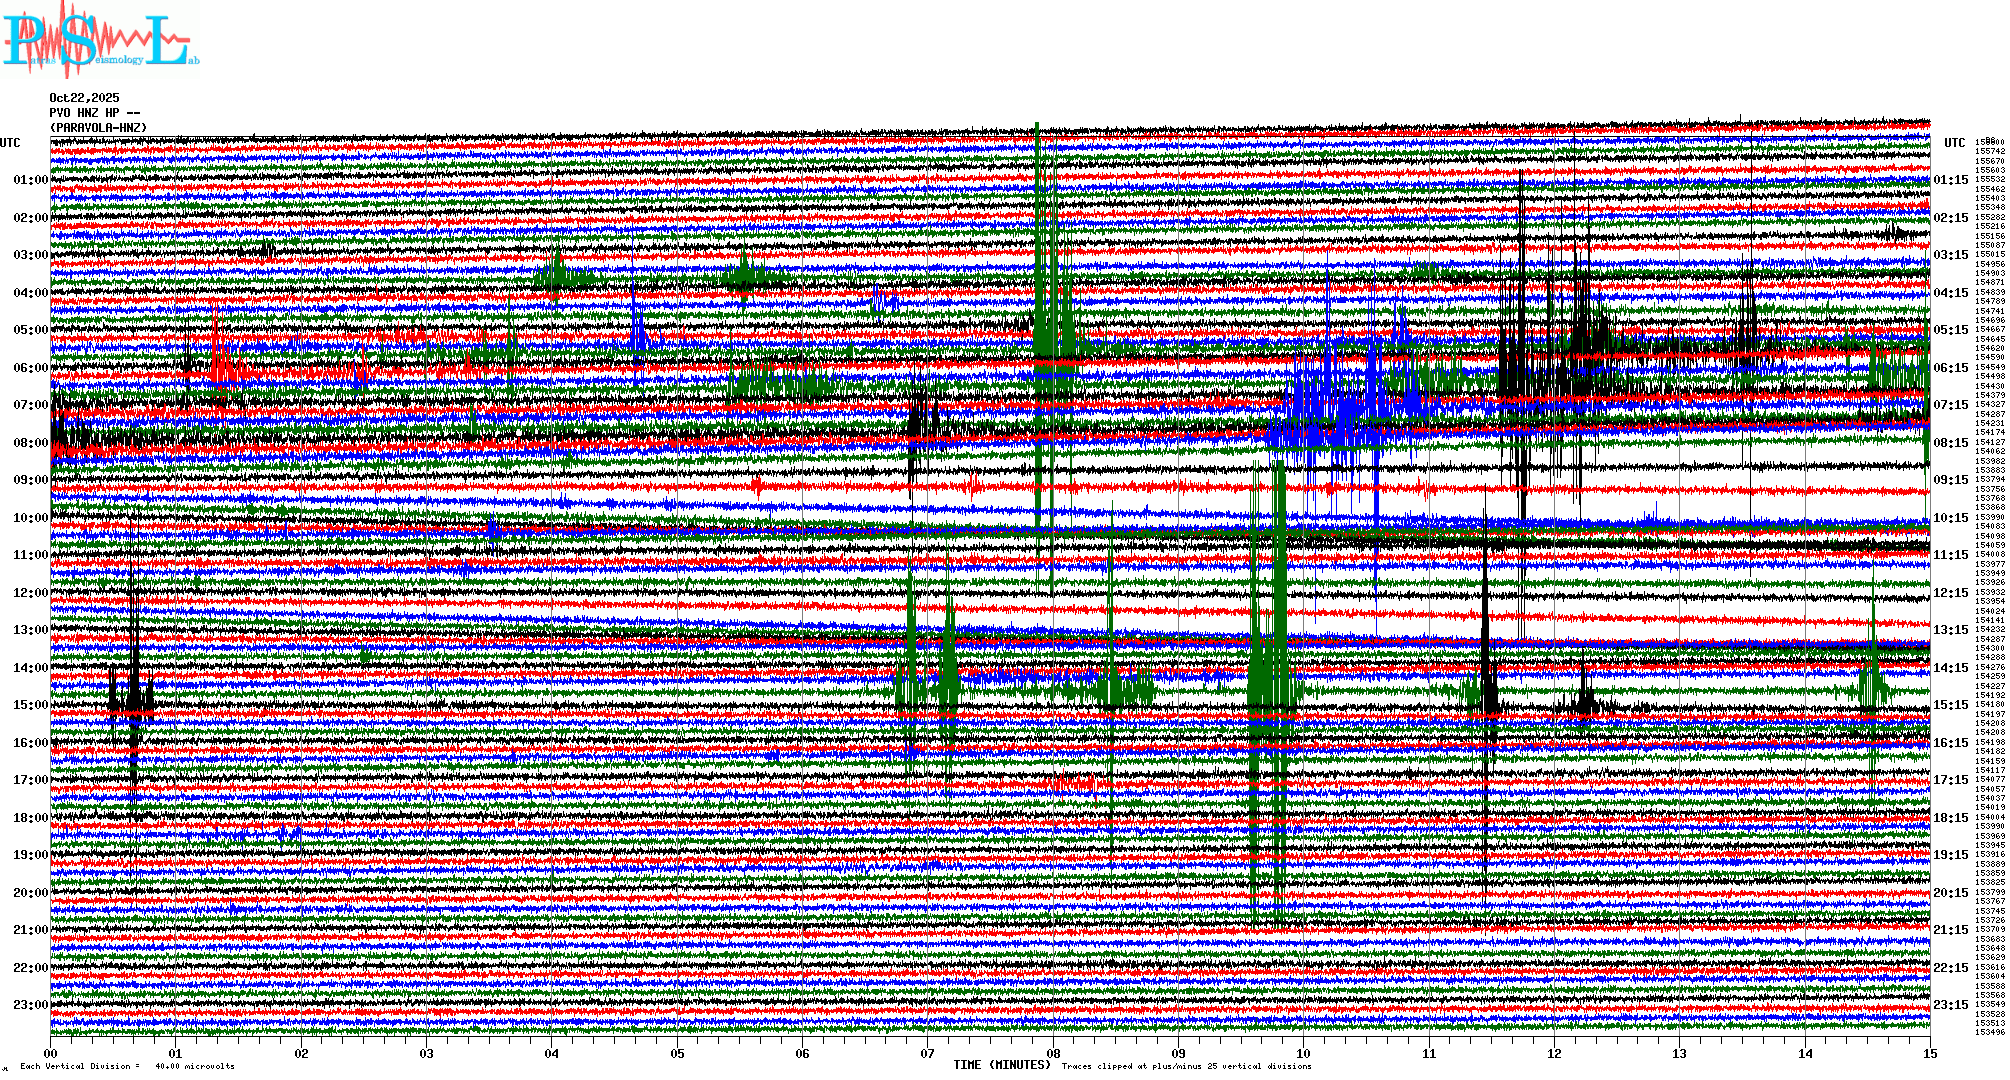
Task: Click the 14:15 time label on right axis
Action: (x=1950, y=668)
